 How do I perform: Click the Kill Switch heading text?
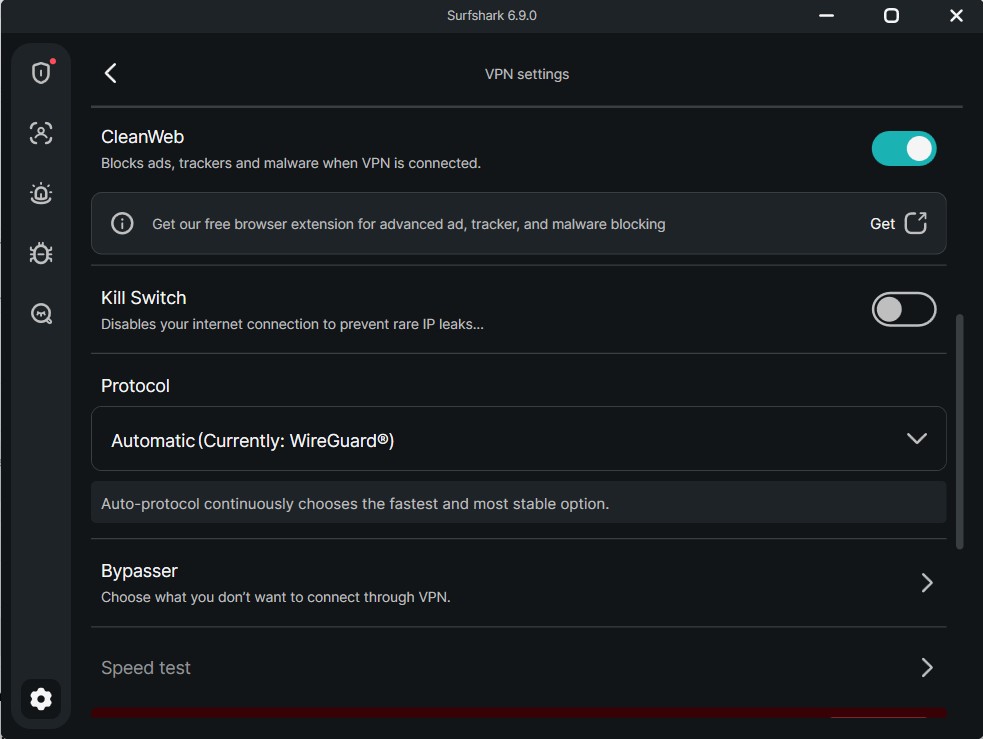(x=144, y=298)
